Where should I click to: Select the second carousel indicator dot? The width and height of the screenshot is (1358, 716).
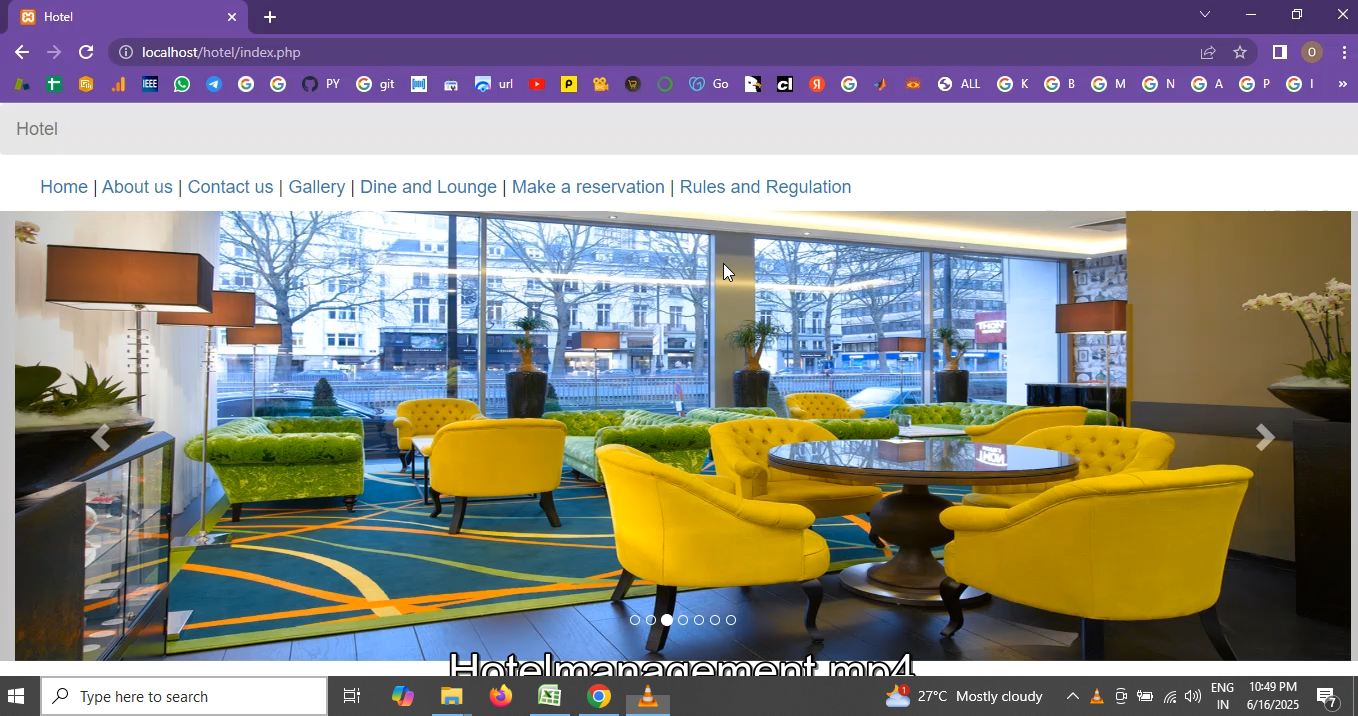[x=651, y=620]
